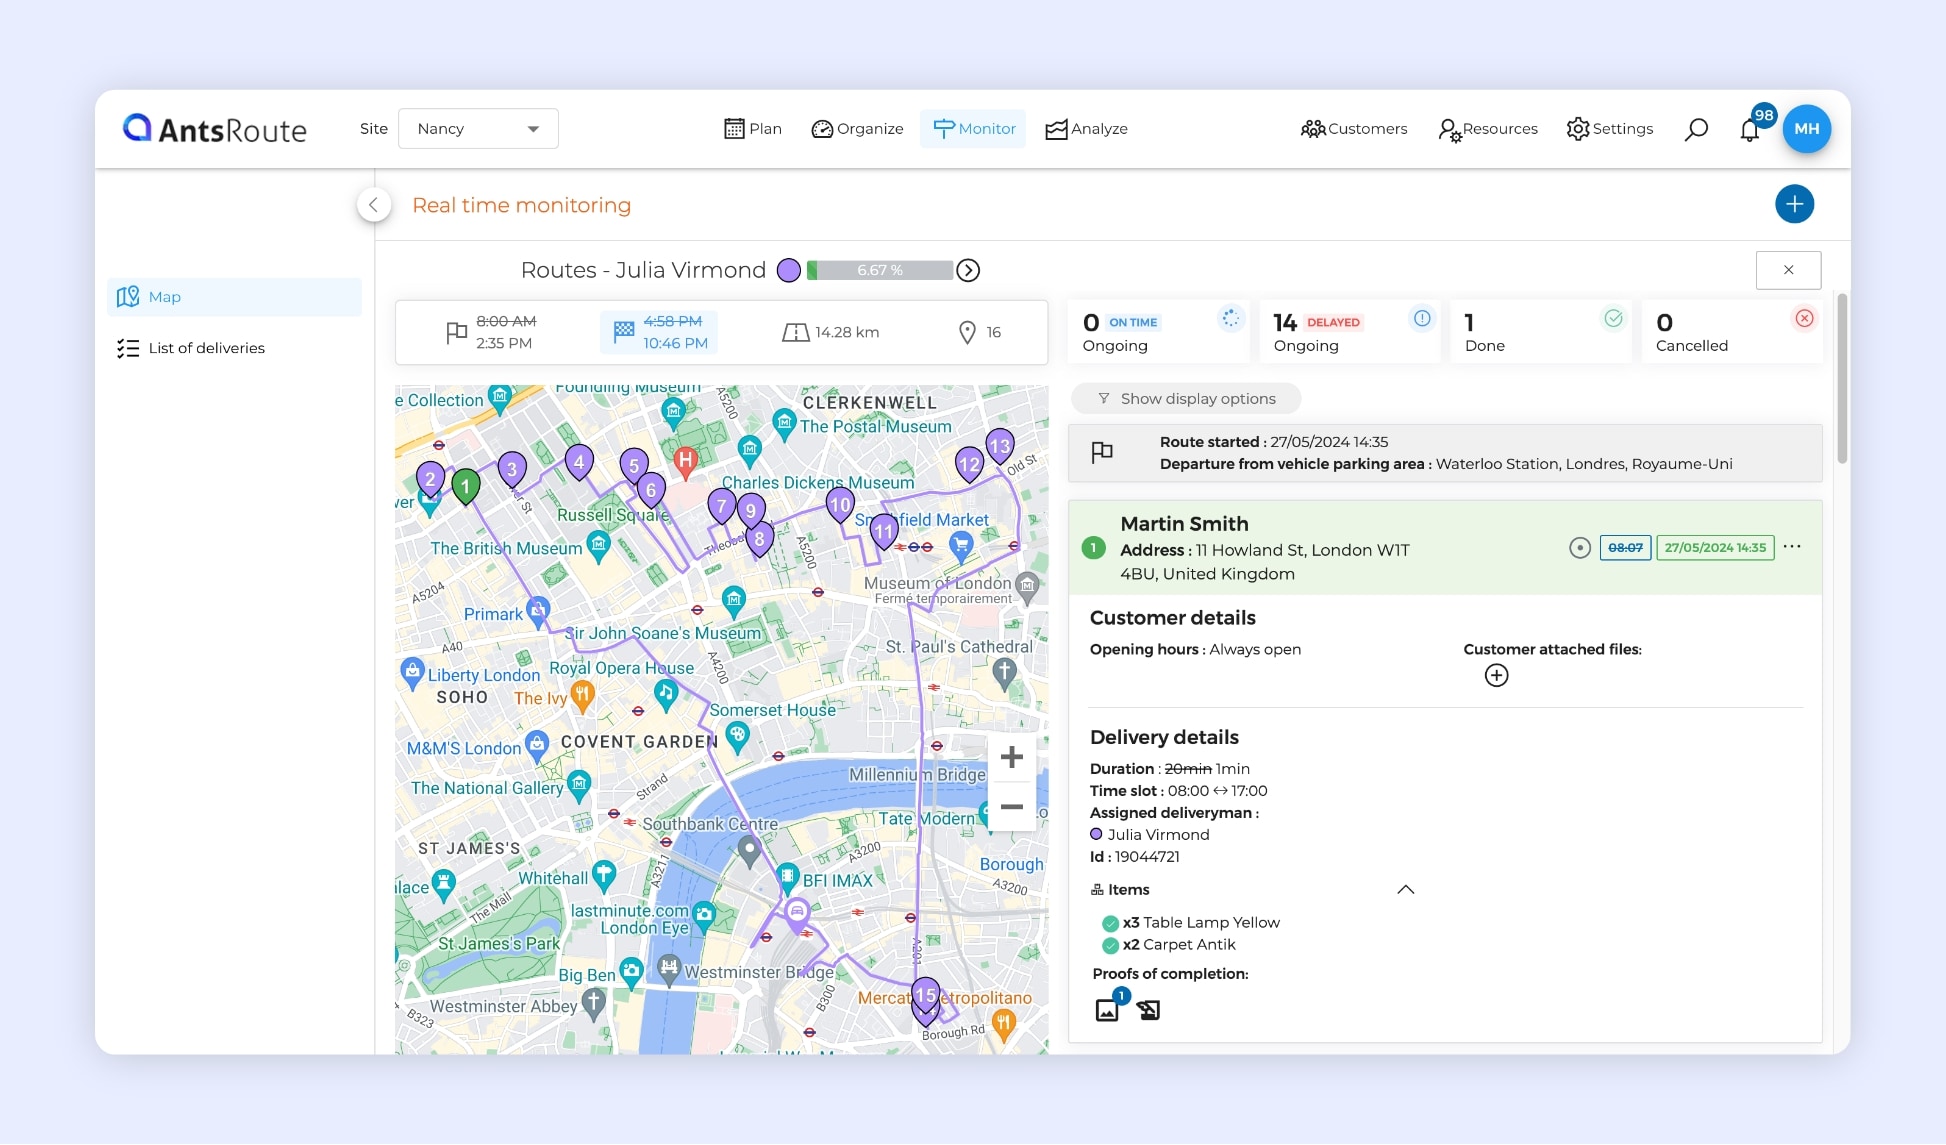Click the flag icon for route start
1946x1145 pixels.
(x=1104, y=453)
